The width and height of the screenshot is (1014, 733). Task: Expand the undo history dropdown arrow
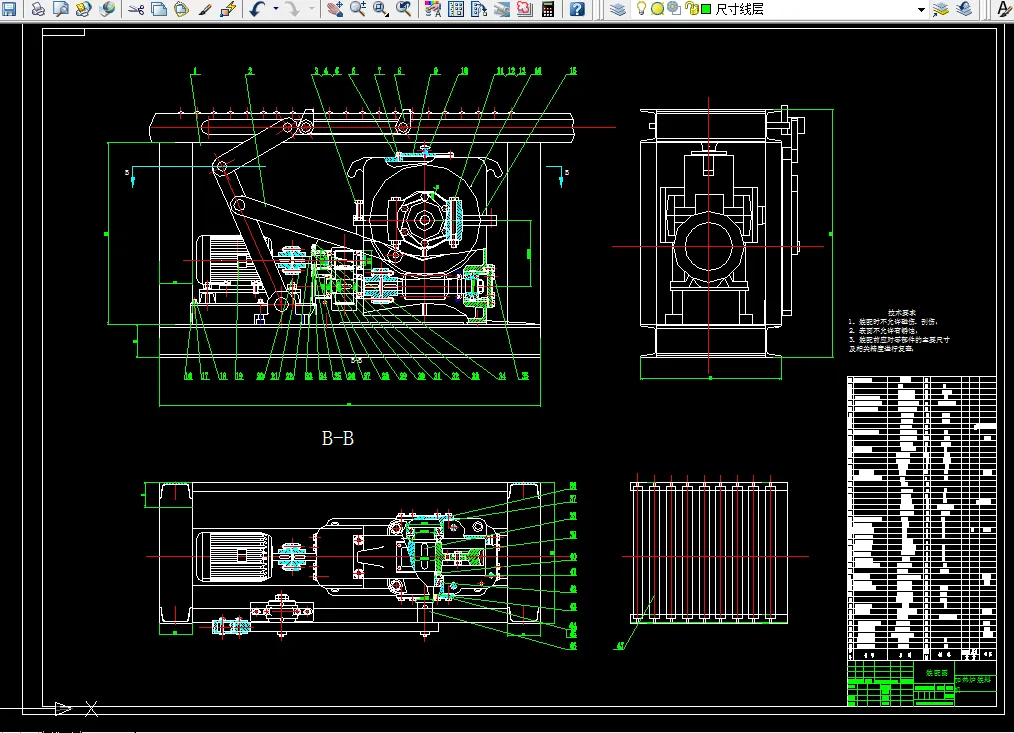click(275, 8)
